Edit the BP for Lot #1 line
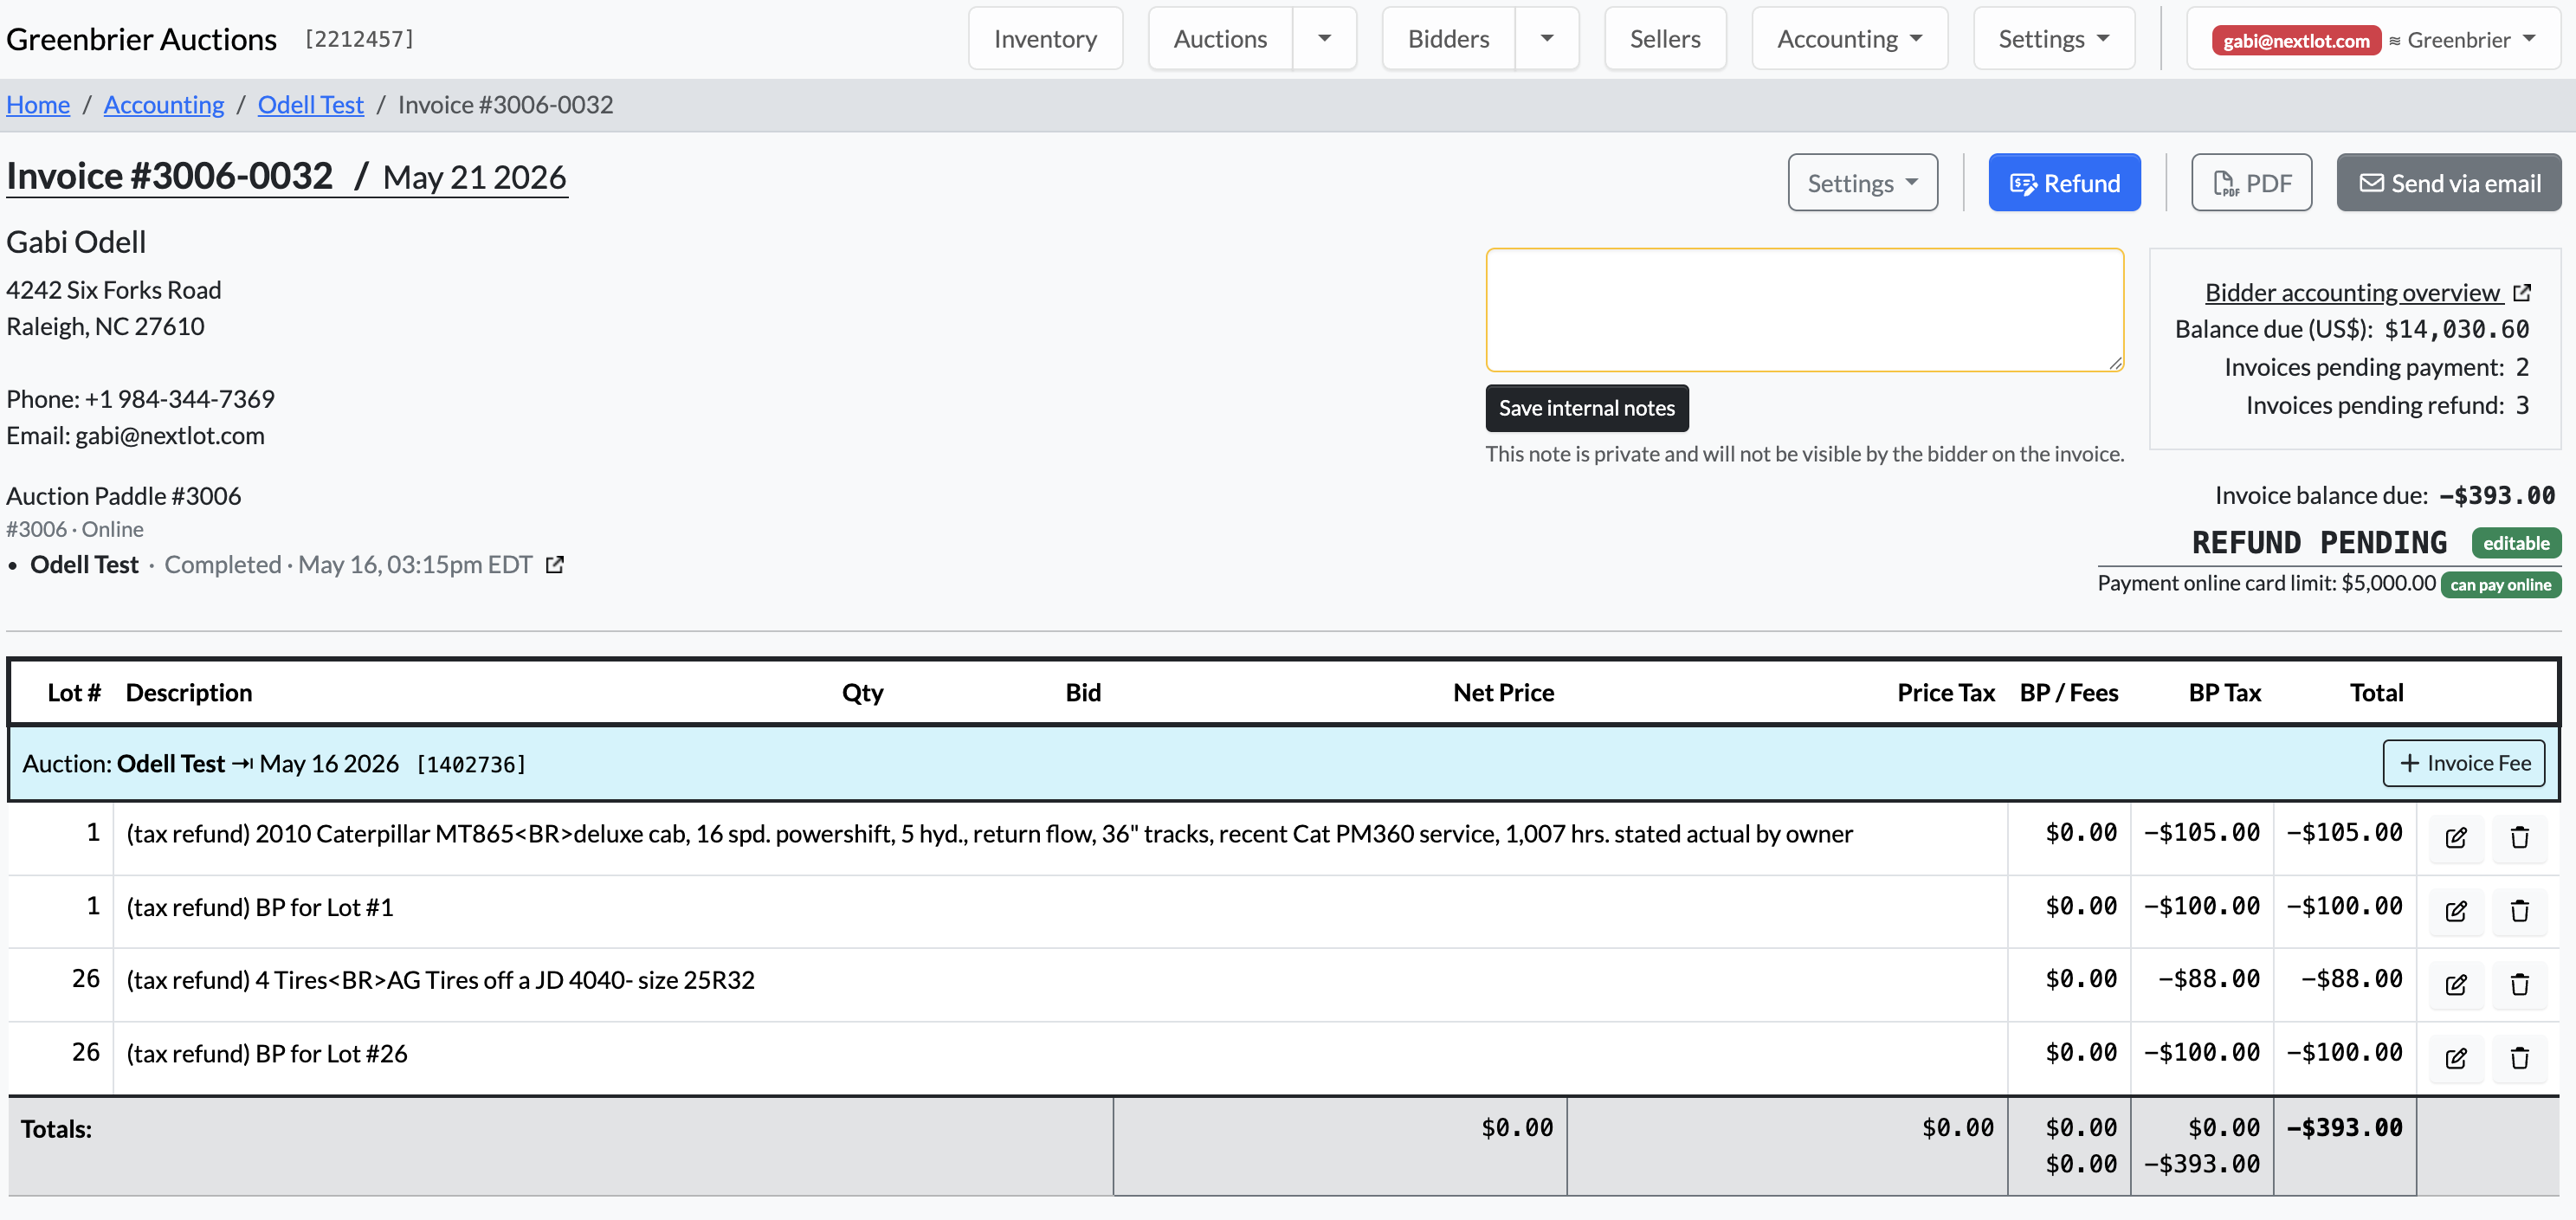Screen dimensions: 2576x1220 pyautogui.click(x=2456, y=911)
